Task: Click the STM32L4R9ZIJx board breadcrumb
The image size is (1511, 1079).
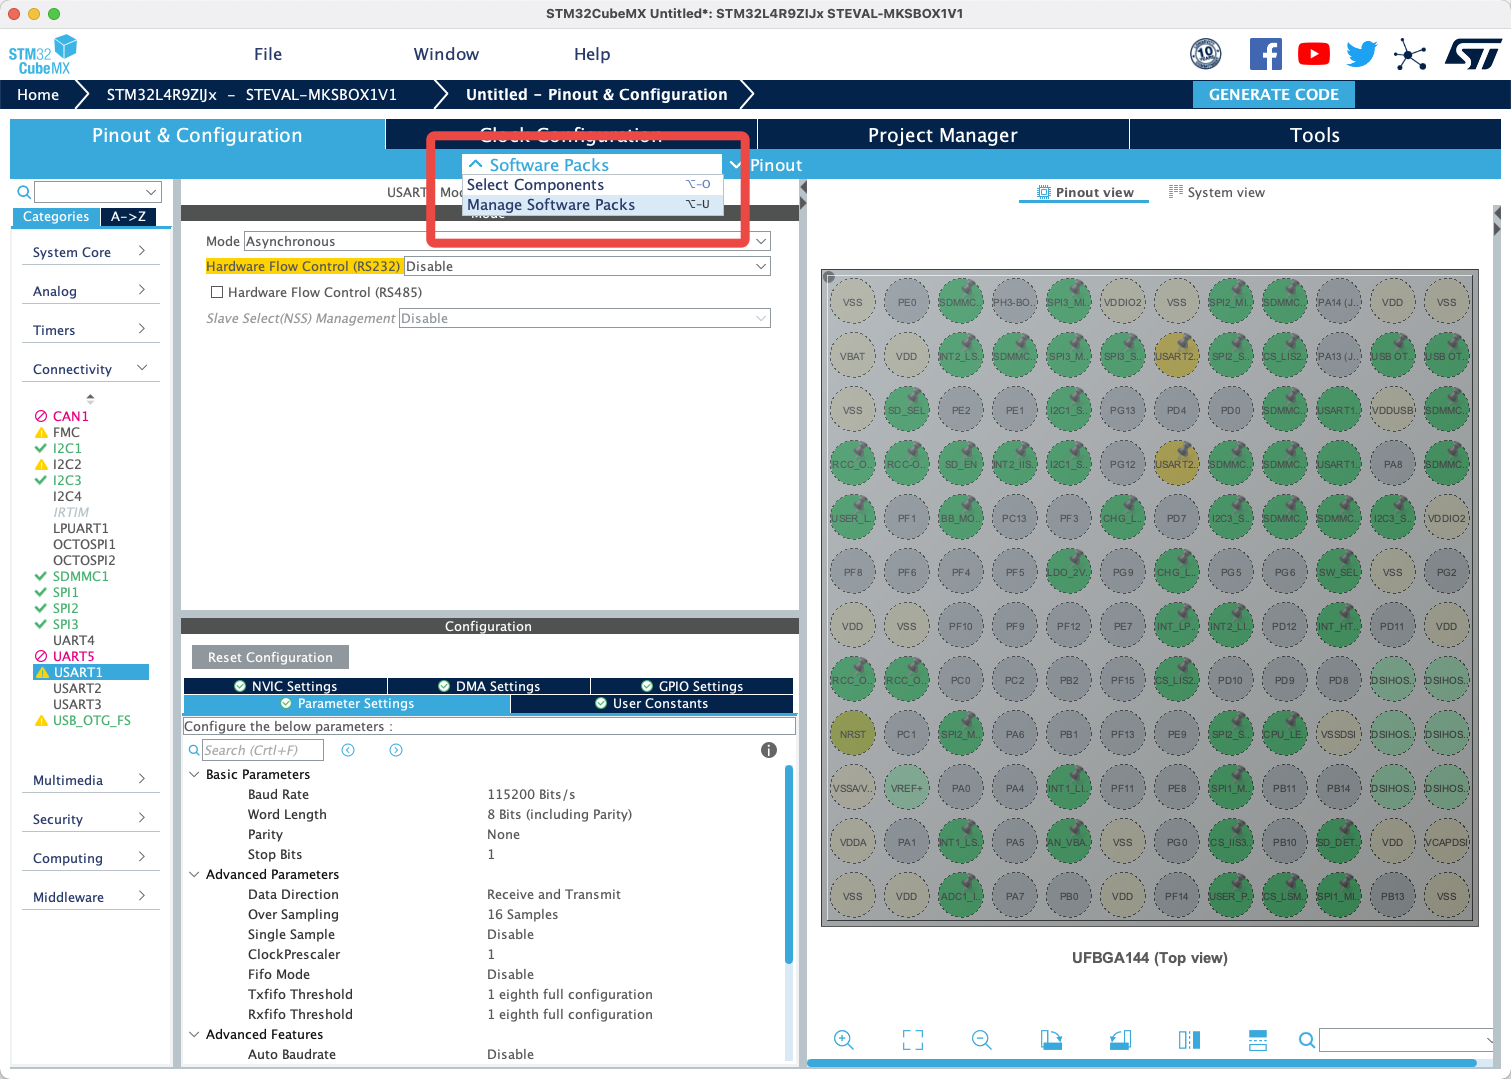Action: pyautogui.click(x=252, y=94)
